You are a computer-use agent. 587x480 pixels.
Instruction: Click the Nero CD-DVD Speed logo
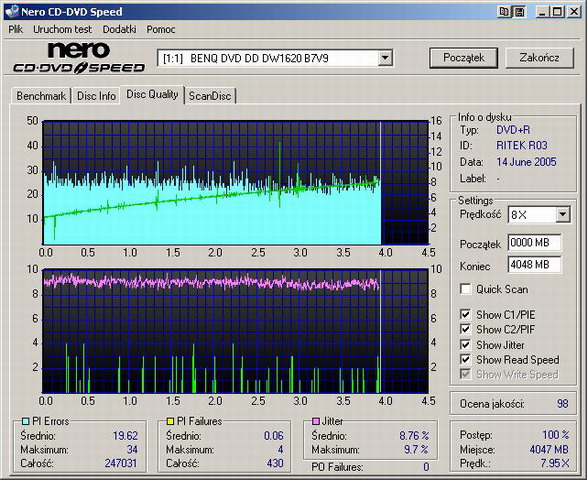(79, 58)
